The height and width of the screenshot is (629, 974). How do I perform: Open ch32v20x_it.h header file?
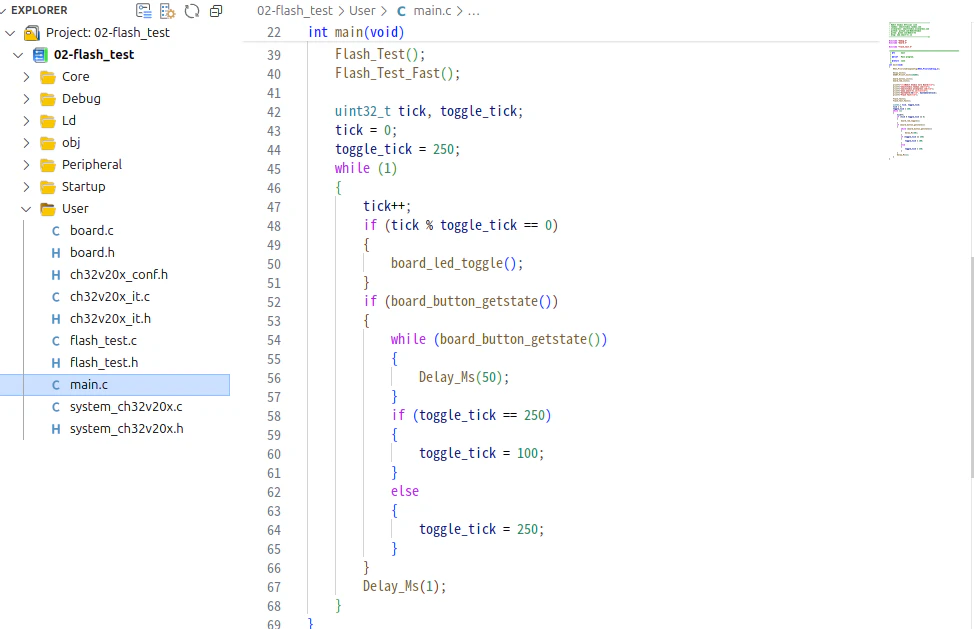click(x=110, y=319)
